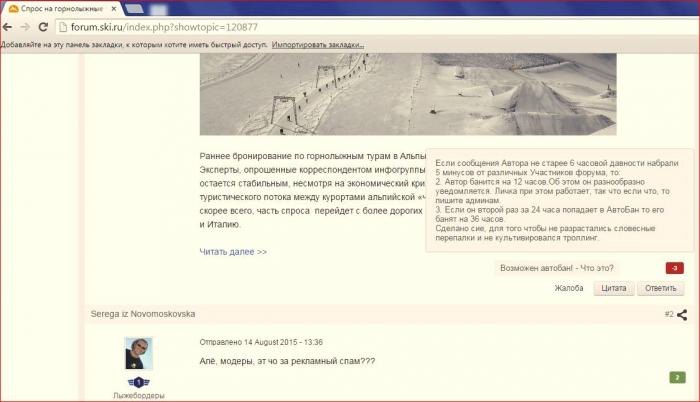Click the #2 post number link
The image size is (700, 402).
[x=669, y=314]
